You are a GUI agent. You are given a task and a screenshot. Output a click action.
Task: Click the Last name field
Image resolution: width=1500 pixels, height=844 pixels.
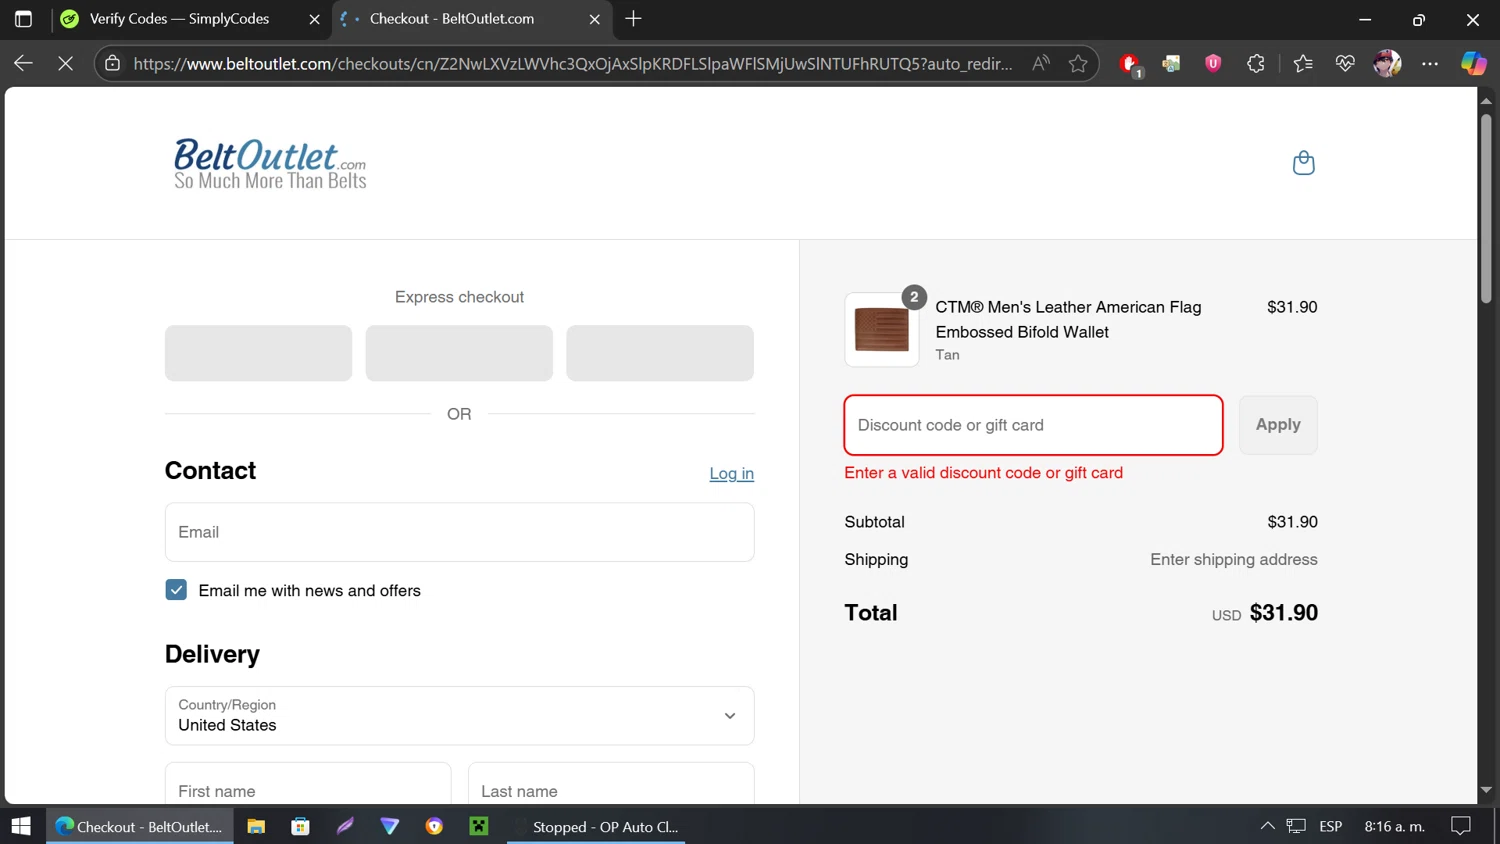click(x=611, y=786)
